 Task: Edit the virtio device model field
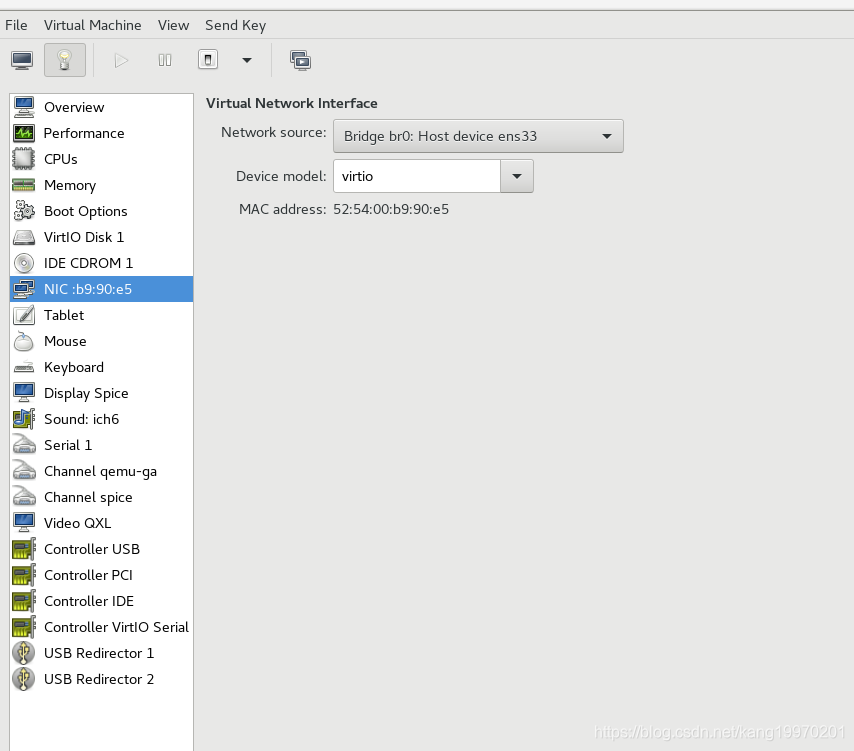tap(417, 176)
